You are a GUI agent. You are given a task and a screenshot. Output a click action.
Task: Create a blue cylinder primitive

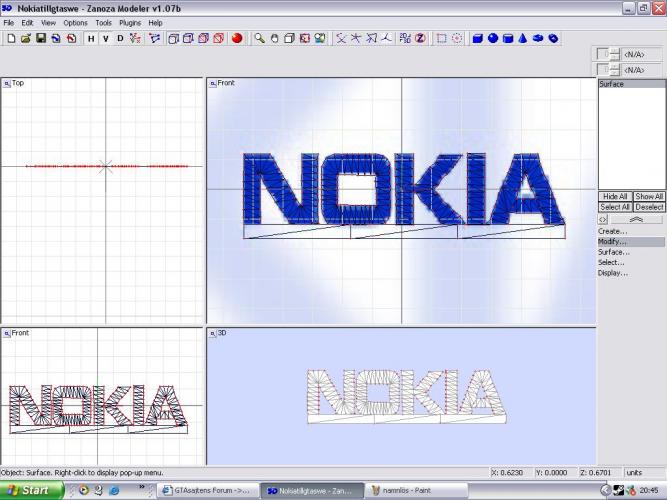[x=508, y=39]
